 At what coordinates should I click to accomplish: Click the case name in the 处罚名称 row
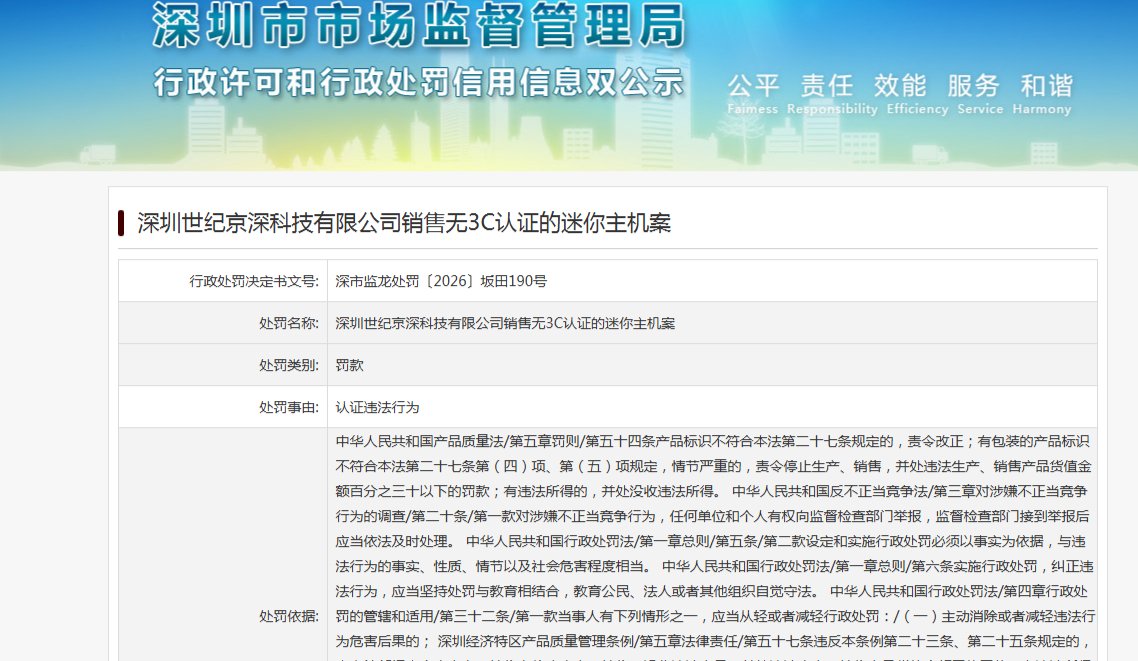click(505, 323)
